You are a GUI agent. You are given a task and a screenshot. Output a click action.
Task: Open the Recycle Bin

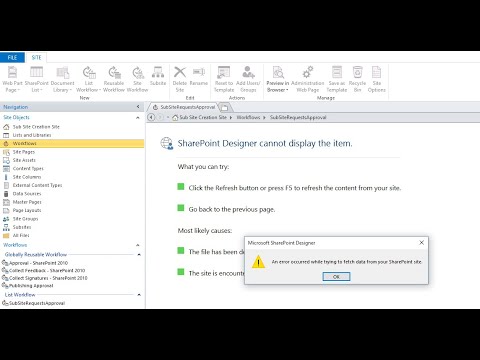pyautogui.click(x=357, y=79)
